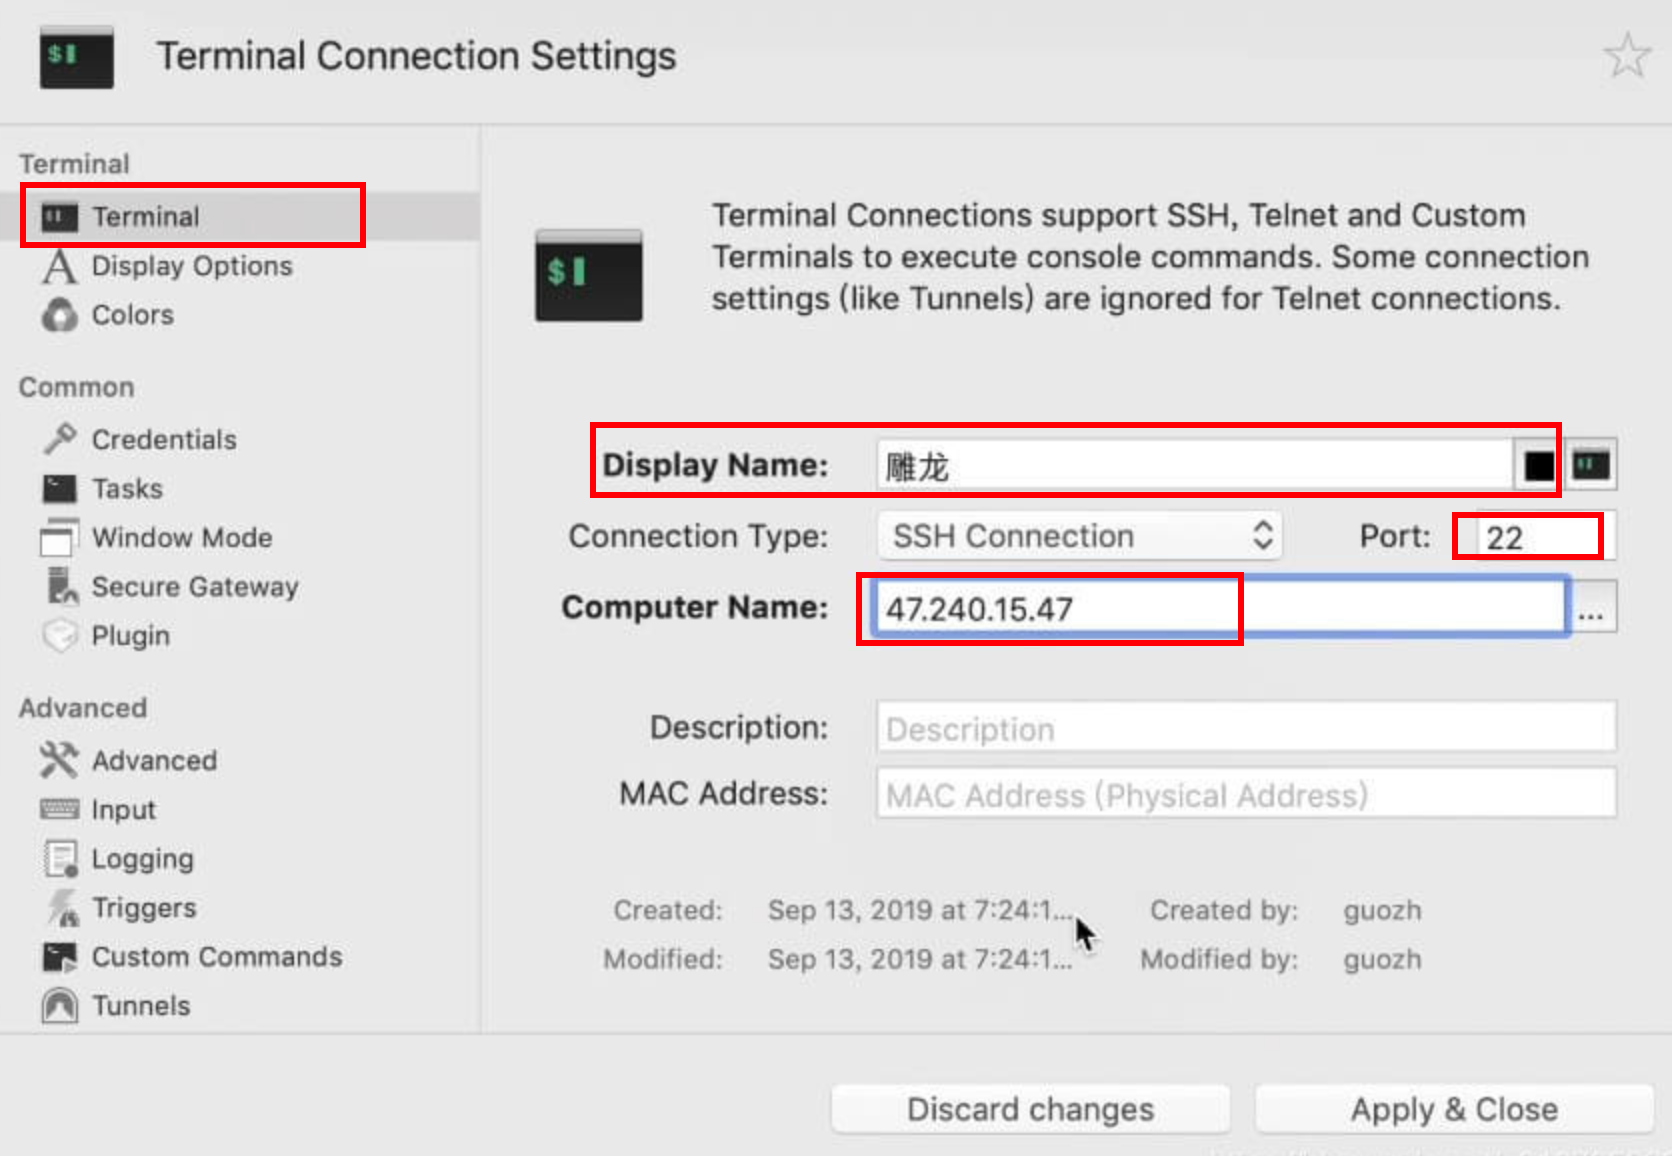Open the Credentials settings page
This screenshot has width=1672, height=1156.
(x=164, y=438)
